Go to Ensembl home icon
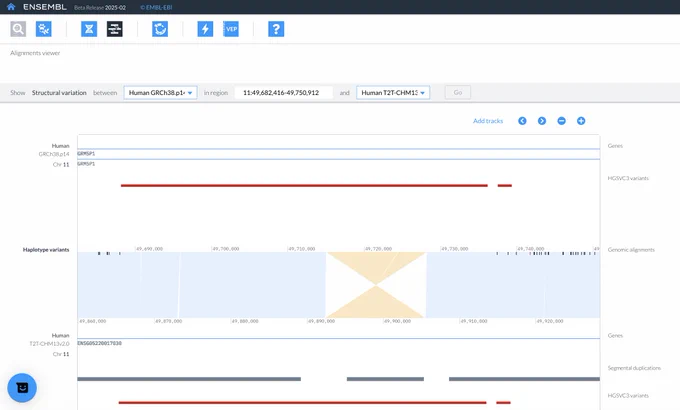The width and height of the screenshot is (680, 410). click(x=11, y=7)
